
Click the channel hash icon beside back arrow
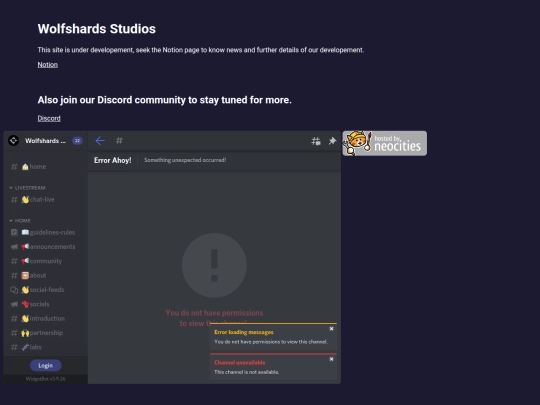(119, 141)
